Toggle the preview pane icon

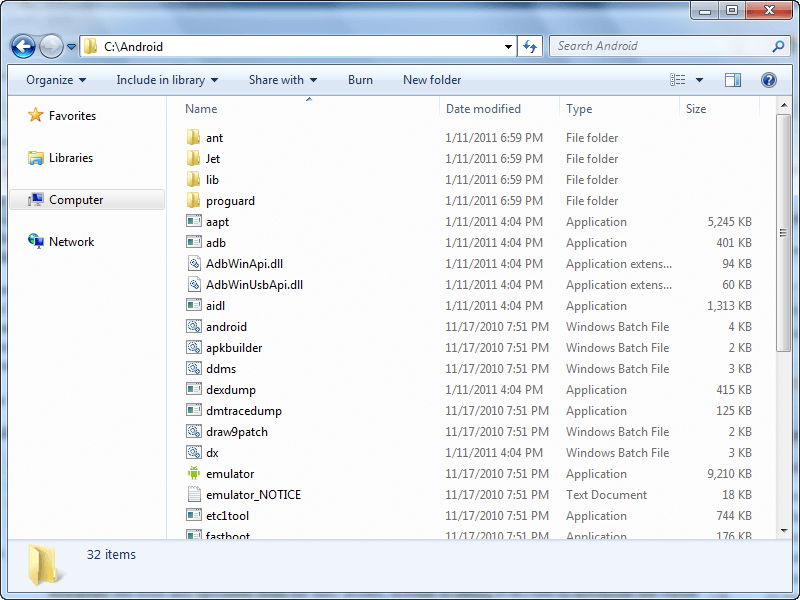click(x=732, y=80)
